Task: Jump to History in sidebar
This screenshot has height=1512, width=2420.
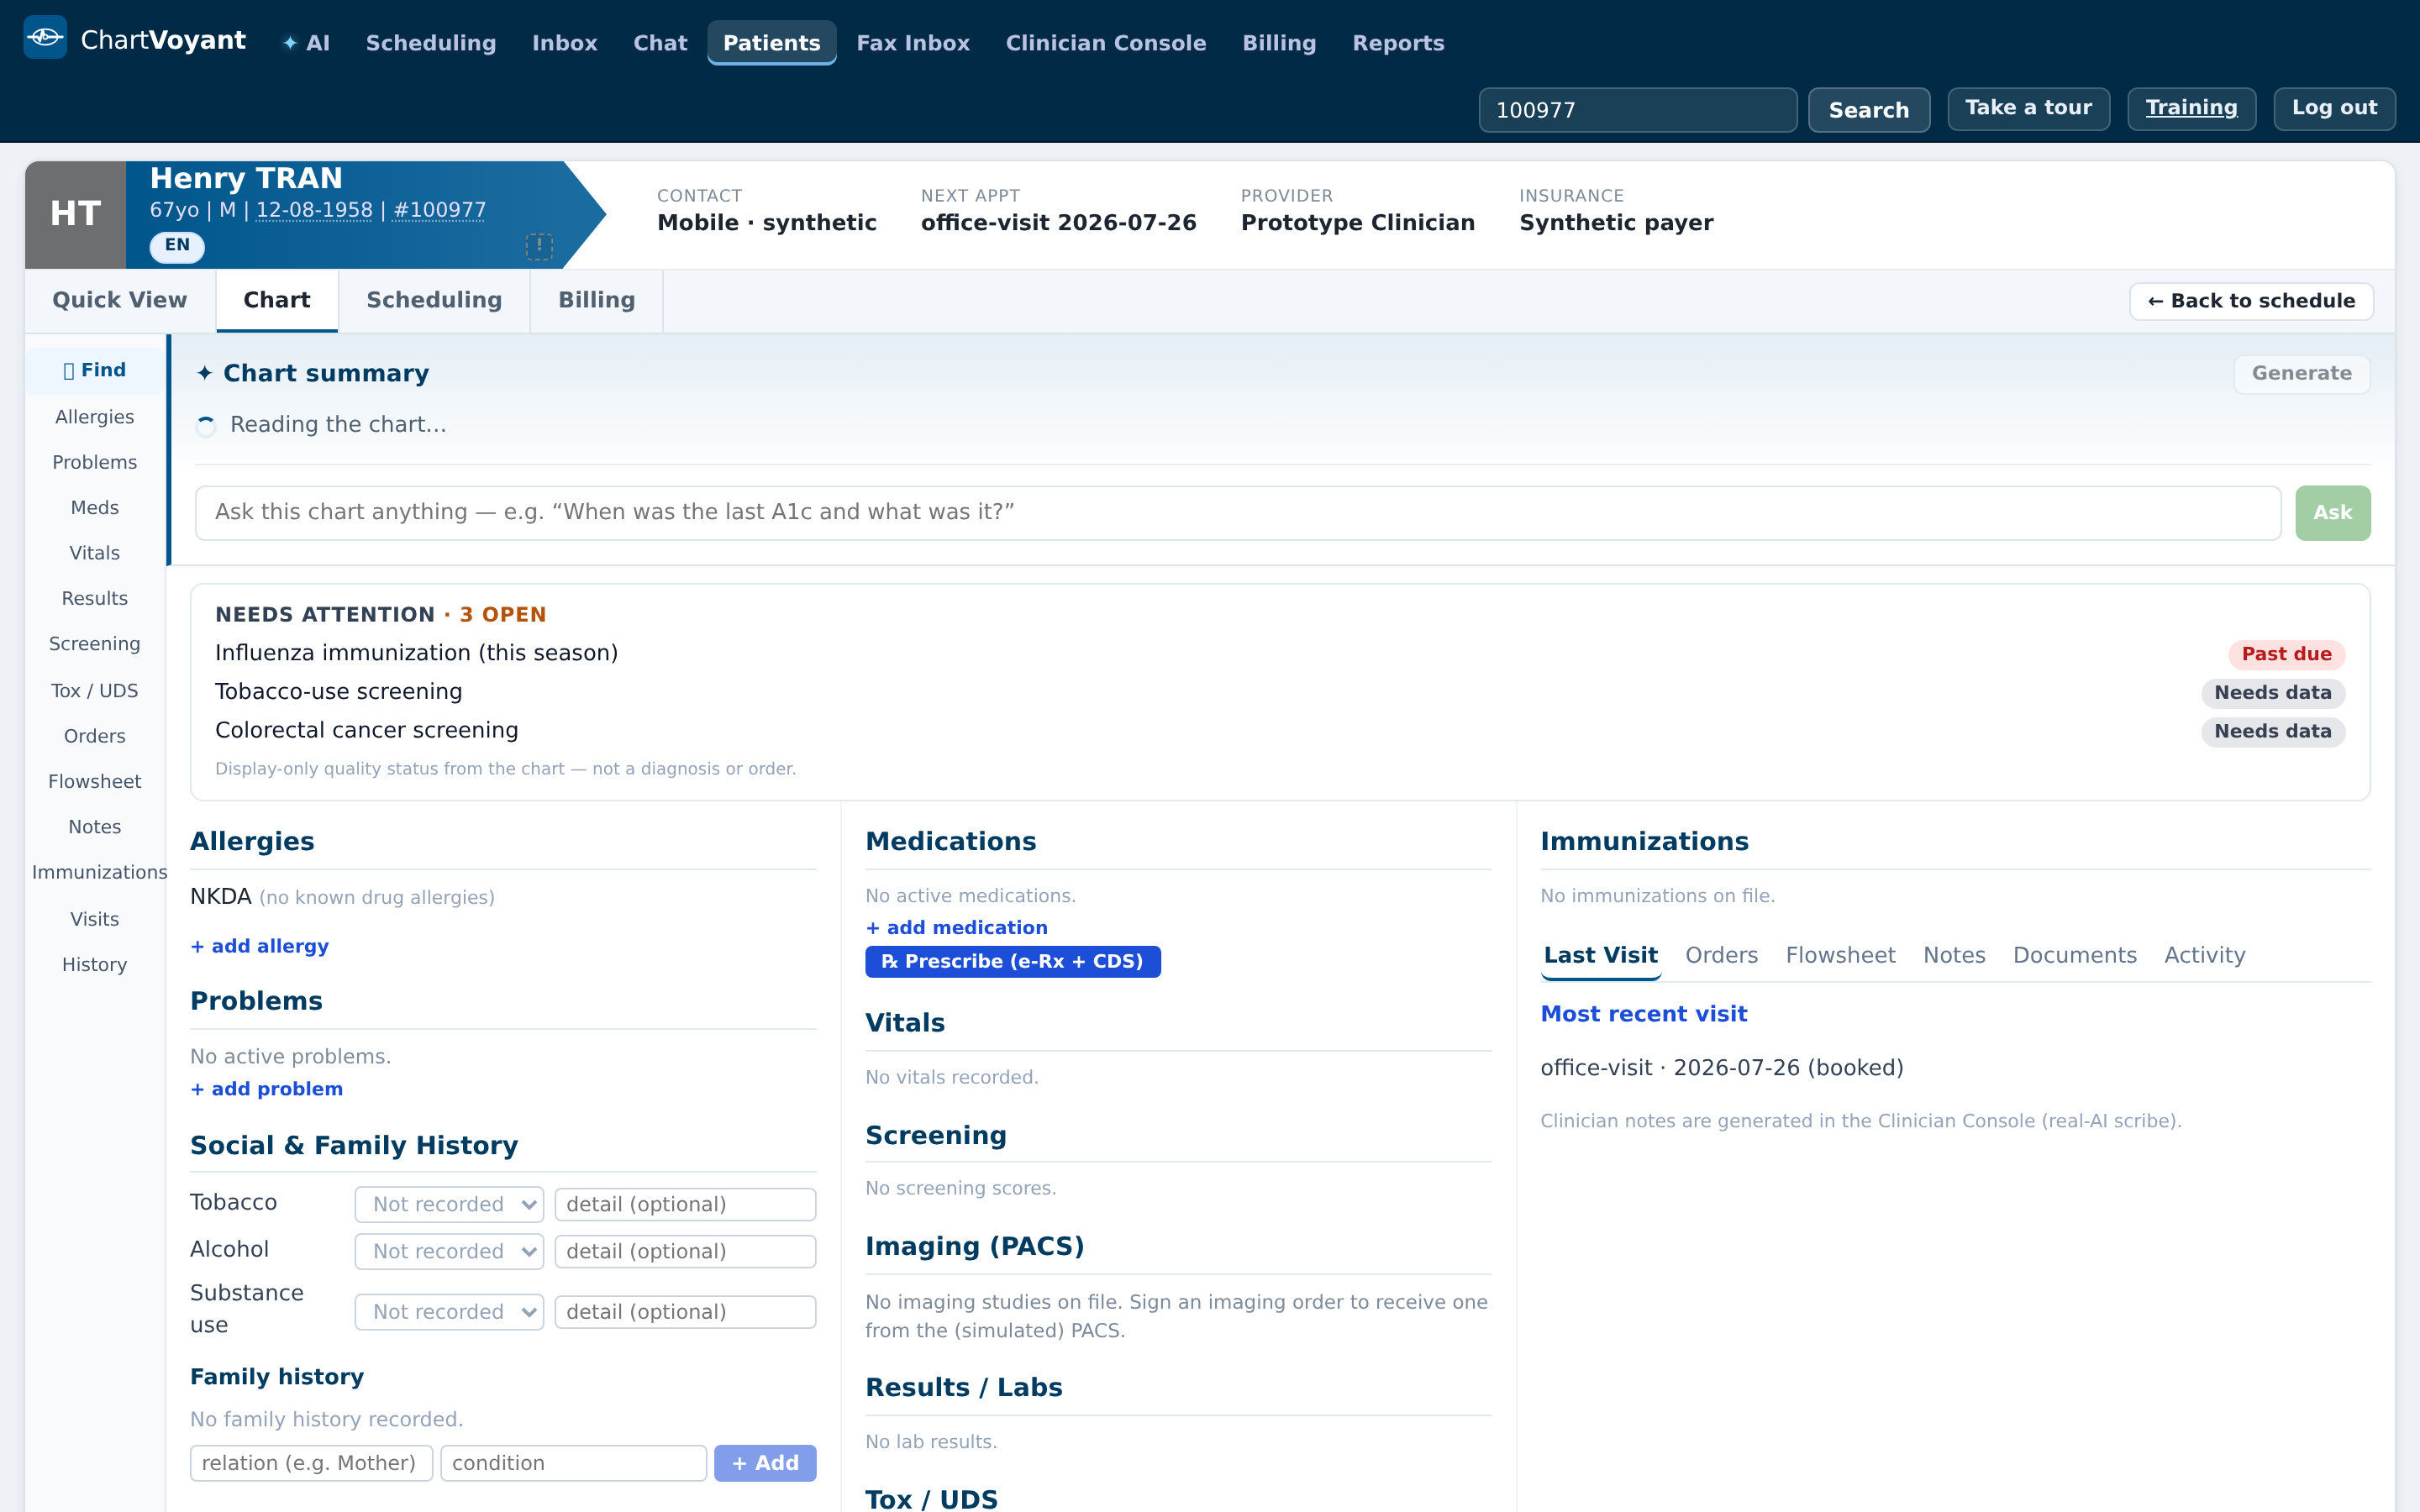Action: coord(95,965)
